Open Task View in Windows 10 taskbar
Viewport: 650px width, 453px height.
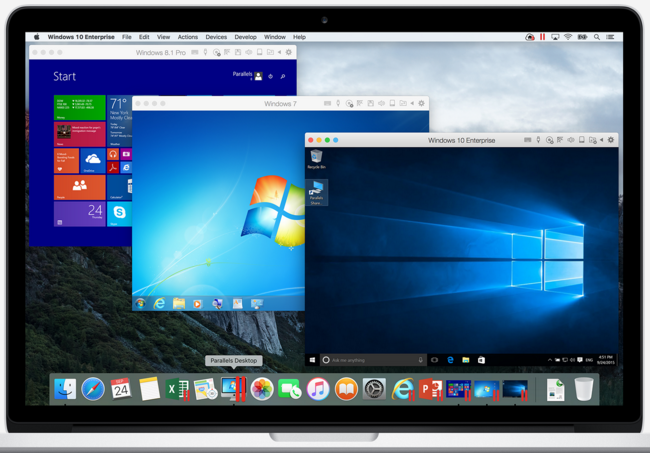click(x=434, y=360)
